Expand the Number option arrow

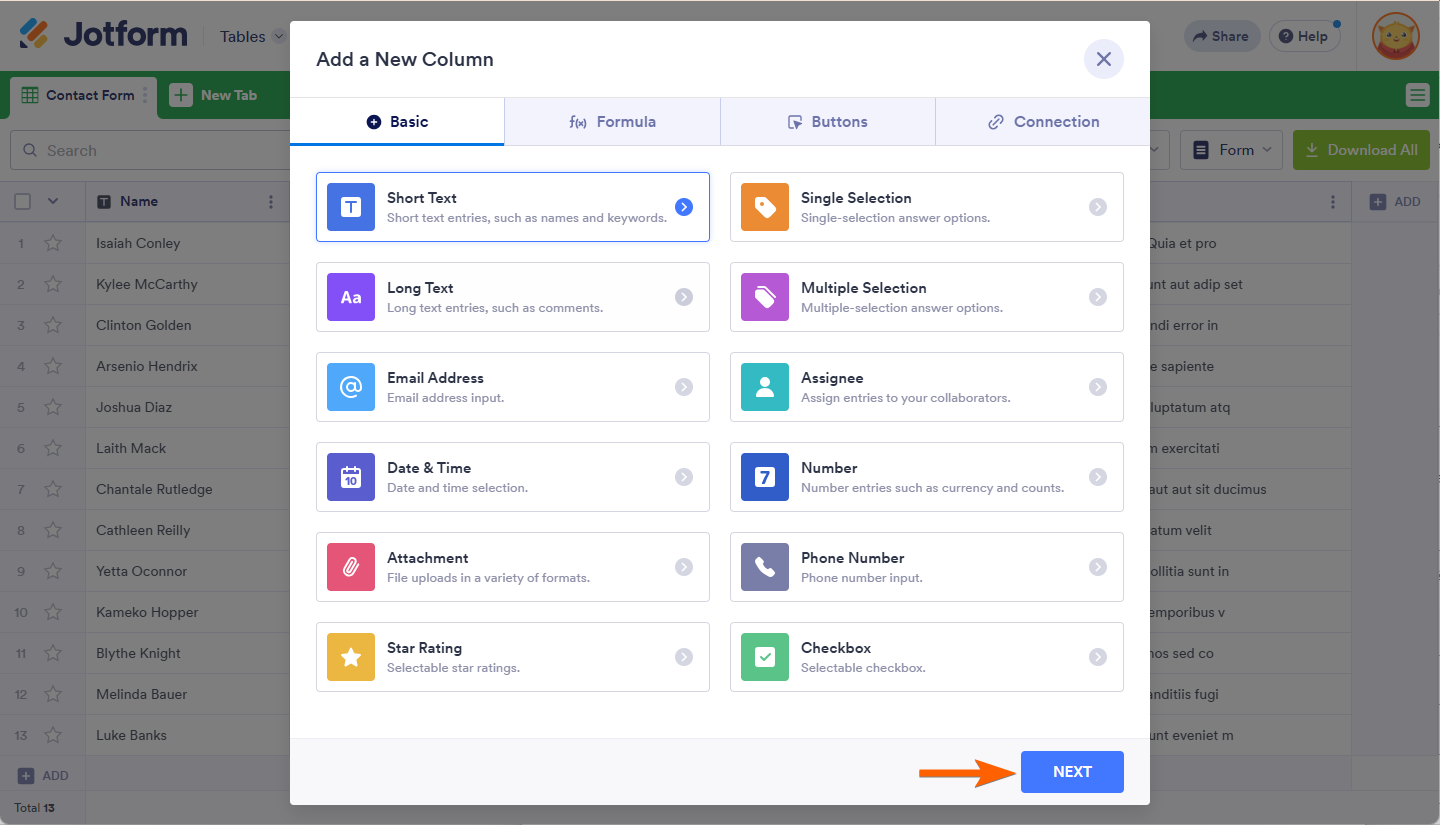click(1098, 477)
